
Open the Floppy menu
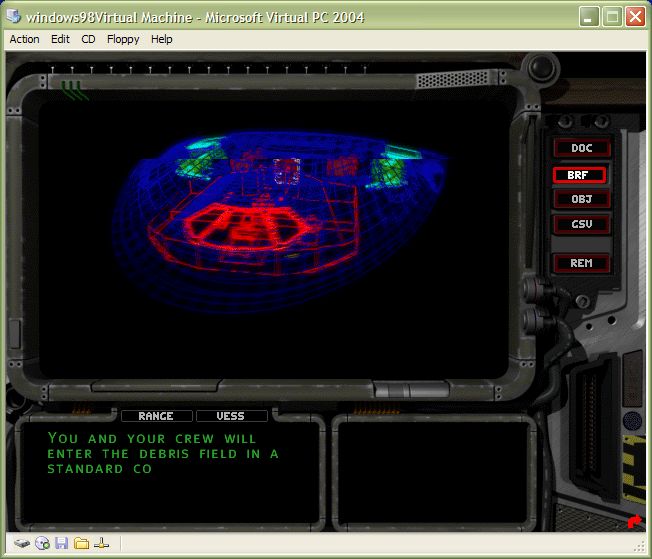122,39
